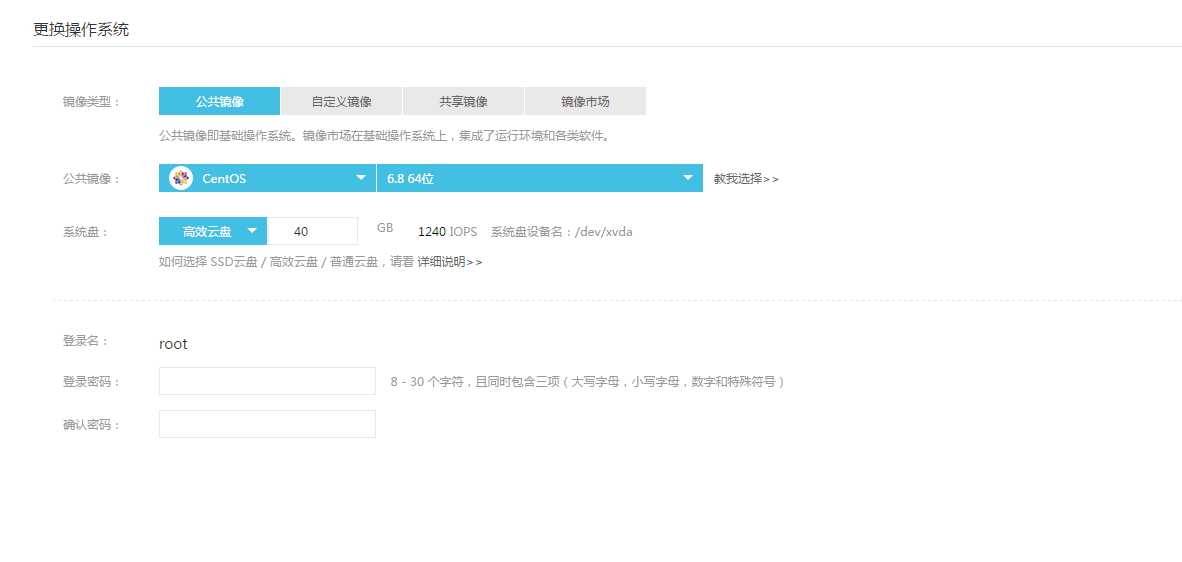Open the 共享镜像 tab
This screenshot has width=1182, height=562.
coord(464,101)
